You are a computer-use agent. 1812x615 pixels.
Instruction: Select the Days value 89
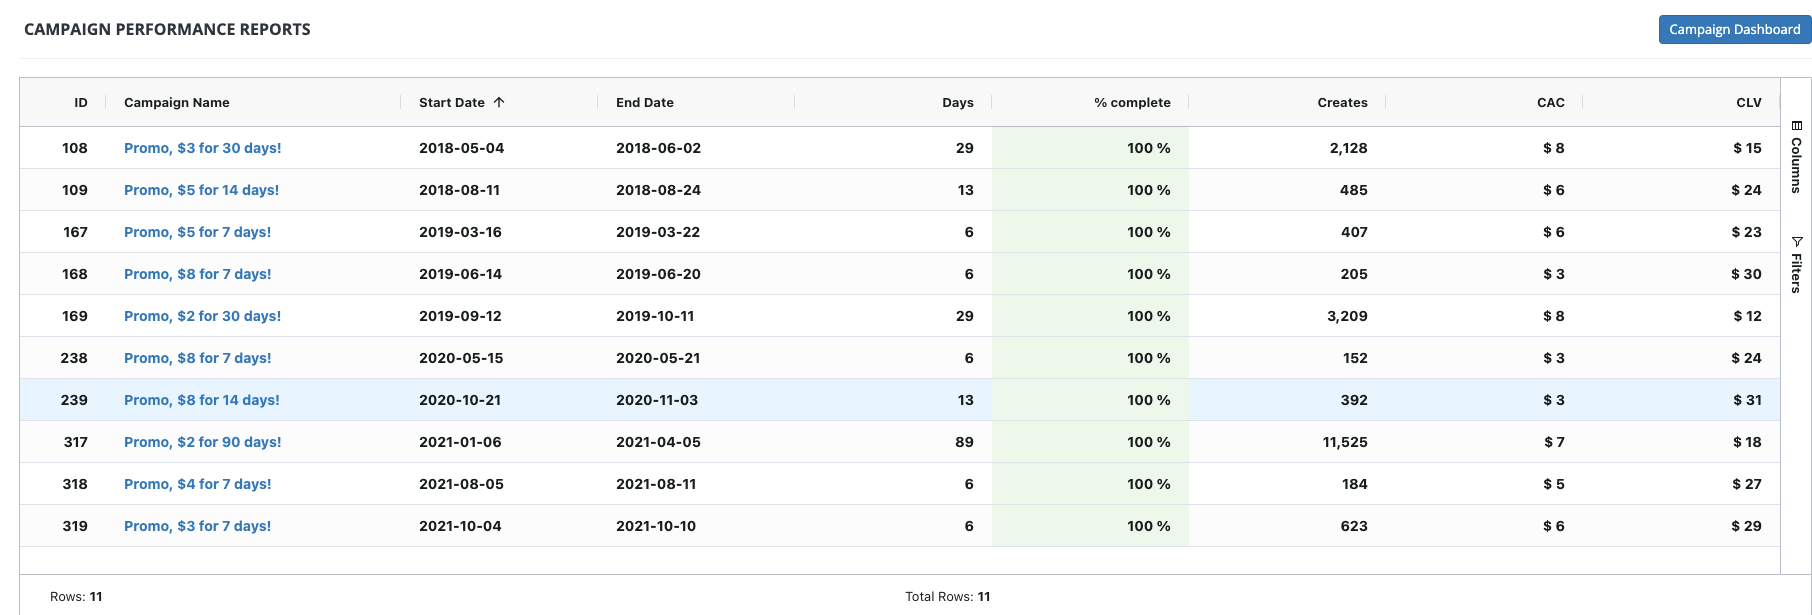tap(964, 442)
